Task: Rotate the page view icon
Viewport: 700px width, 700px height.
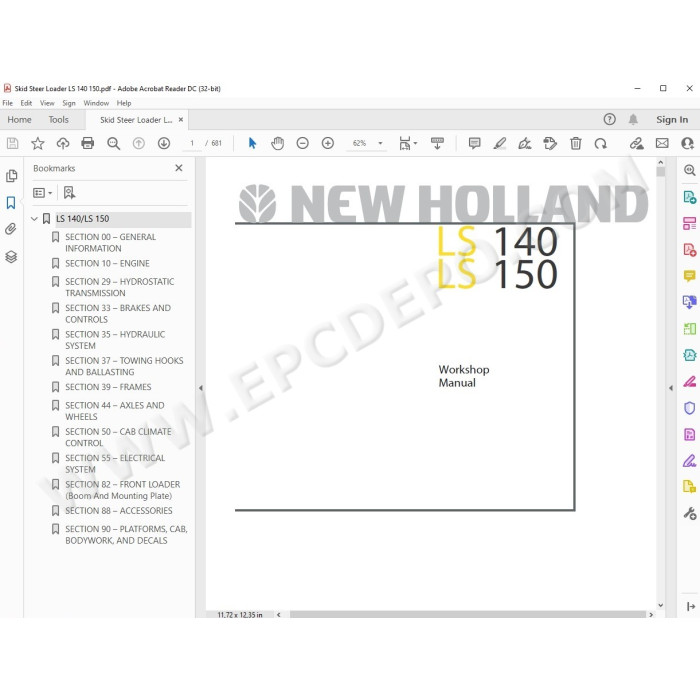Action: tap(600, 143)
